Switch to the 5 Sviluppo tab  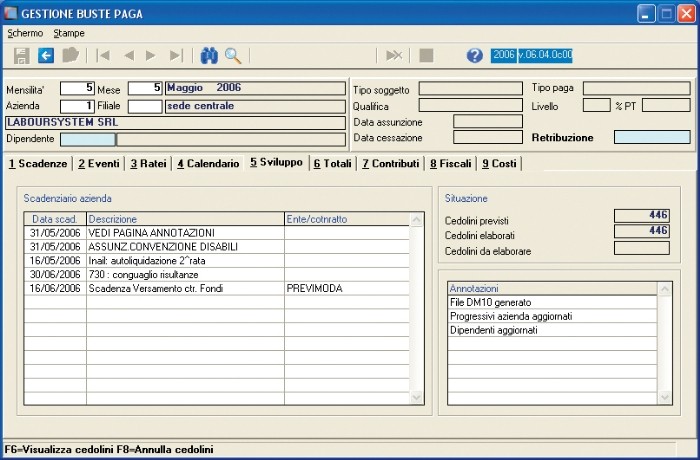276,163
